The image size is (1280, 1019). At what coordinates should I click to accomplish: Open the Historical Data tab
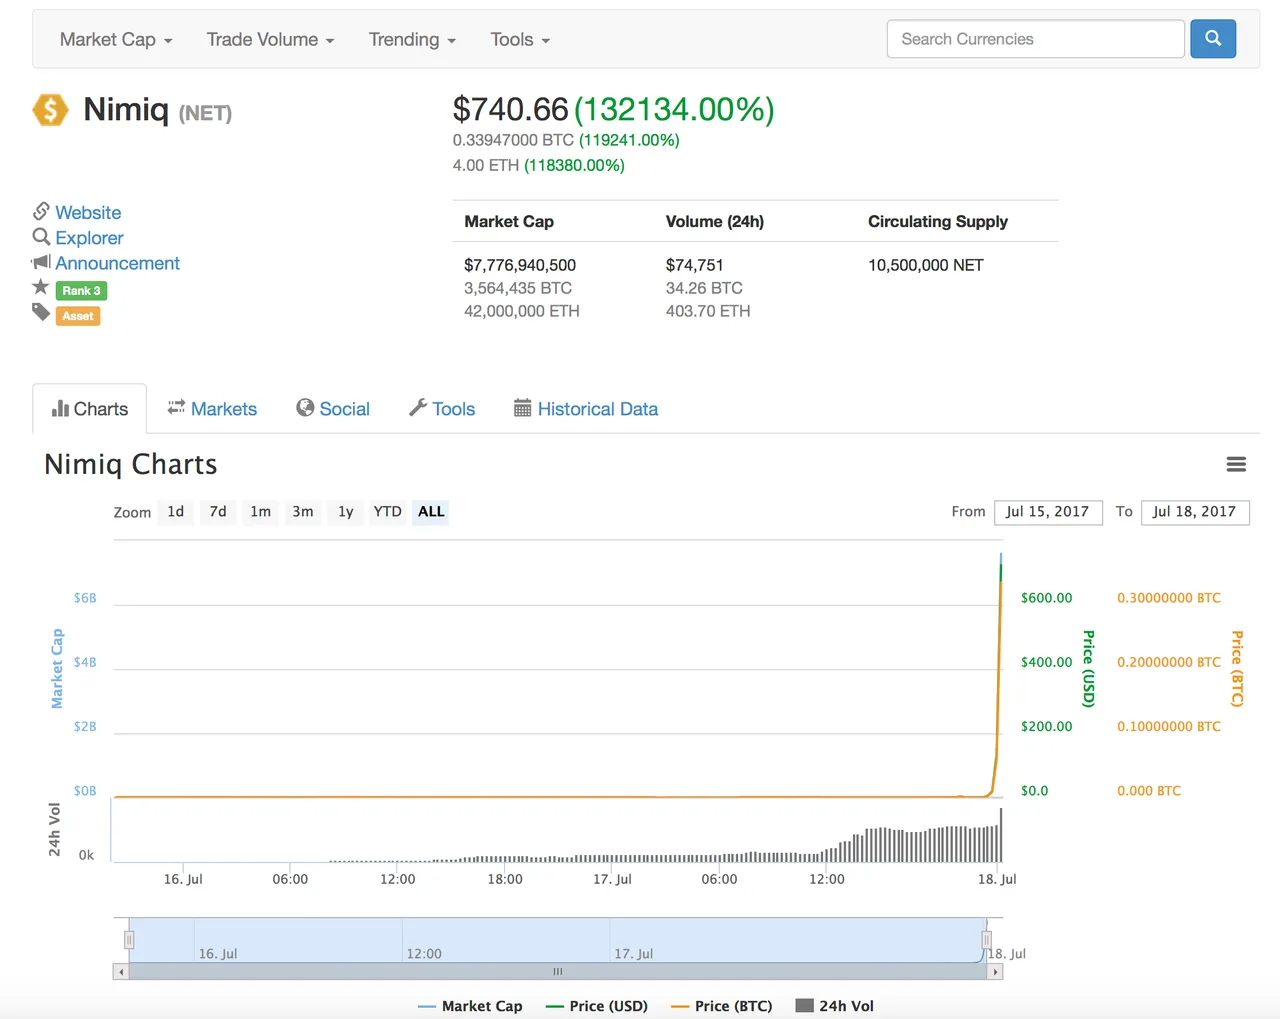(x=586, y=409)
